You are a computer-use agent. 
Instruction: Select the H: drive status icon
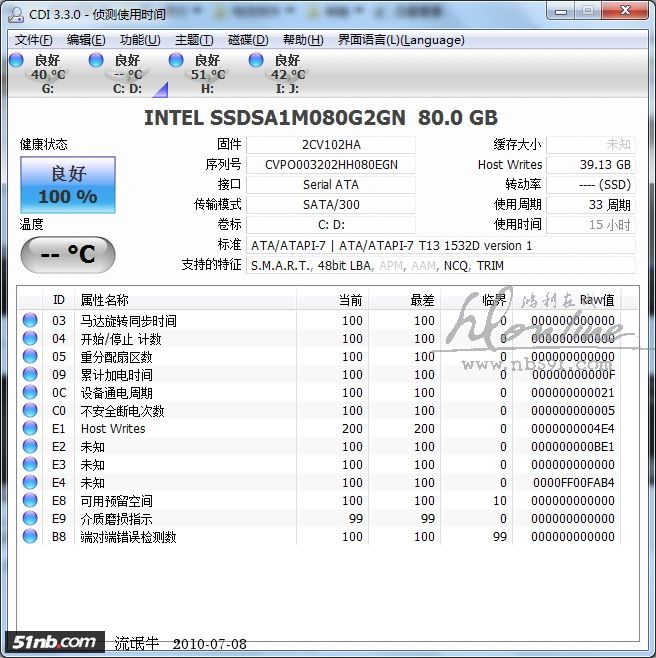click(176, 62)
